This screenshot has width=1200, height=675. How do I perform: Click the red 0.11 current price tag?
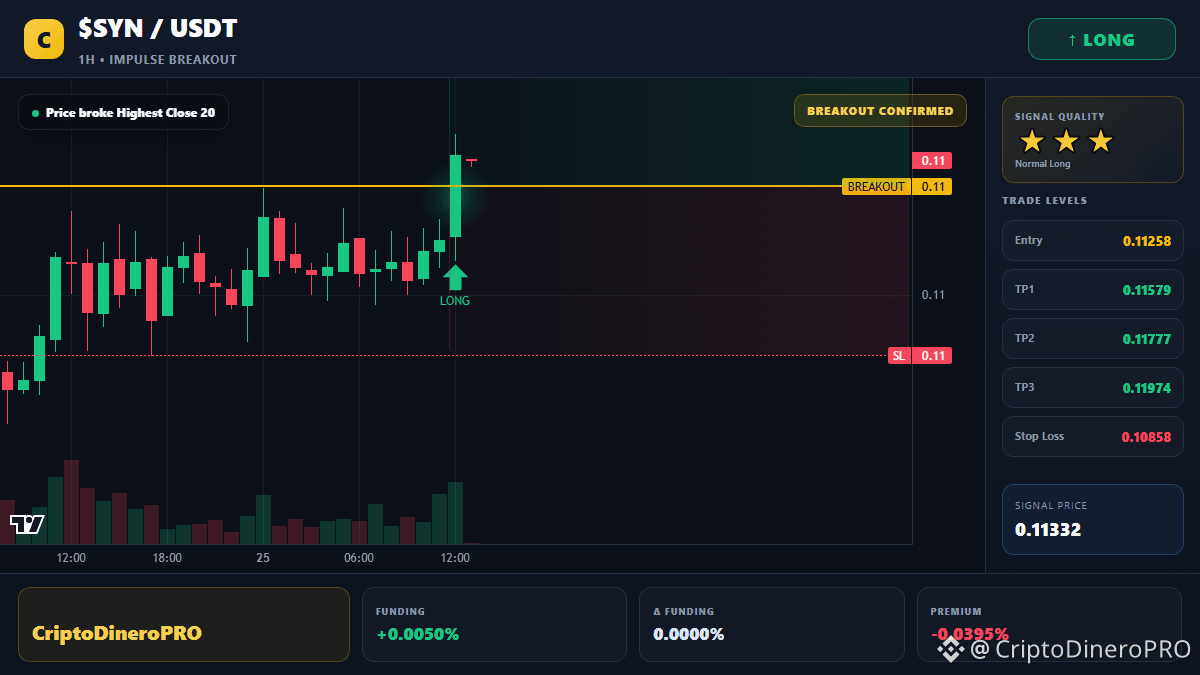click(x=932, y=161)
